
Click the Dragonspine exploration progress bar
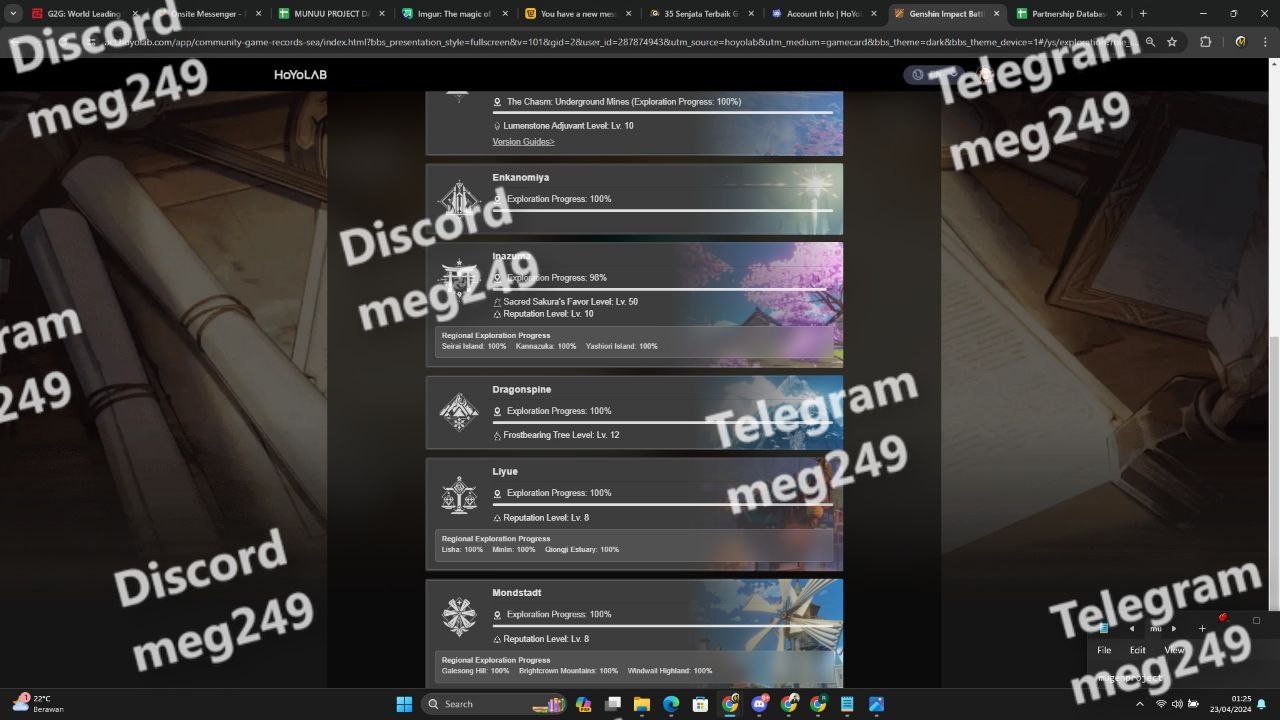(663, 422)
